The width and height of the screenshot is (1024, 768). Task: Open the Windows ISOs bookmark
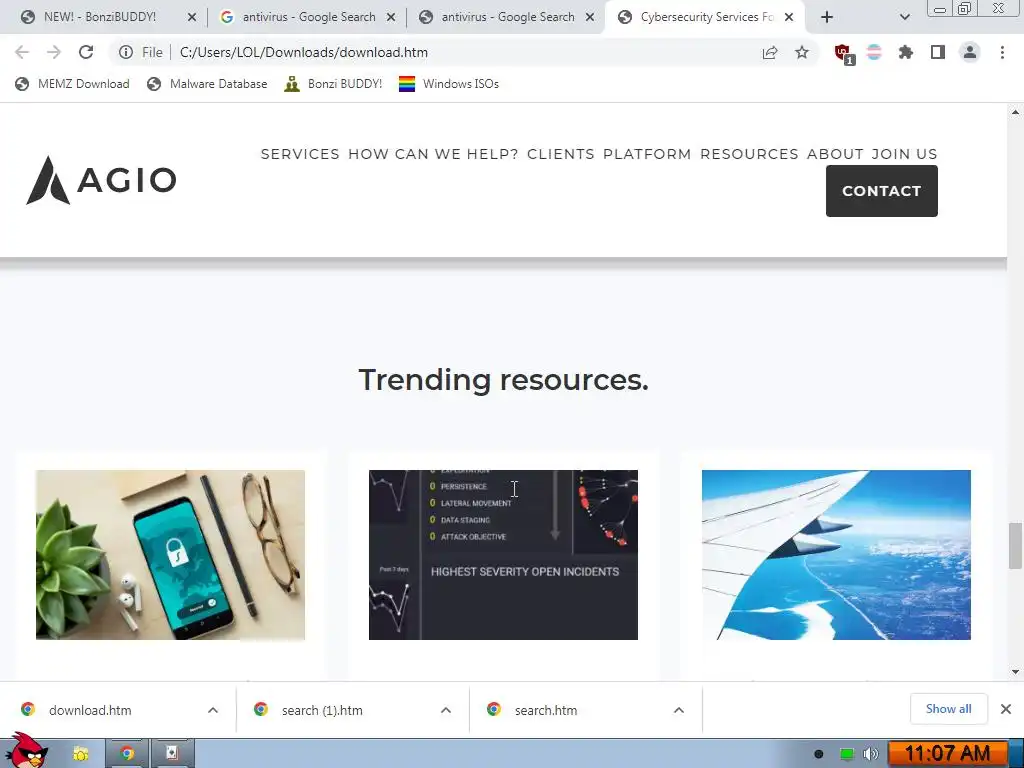449,84
